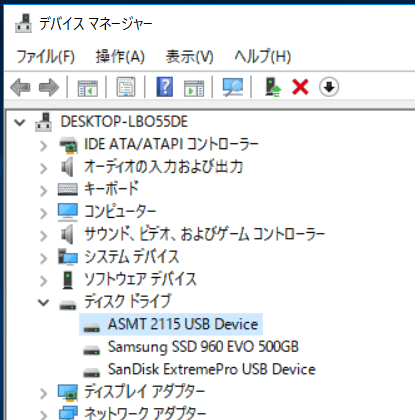
Task: Select the ディスク ドライブ label
Action: coord(127,301)
